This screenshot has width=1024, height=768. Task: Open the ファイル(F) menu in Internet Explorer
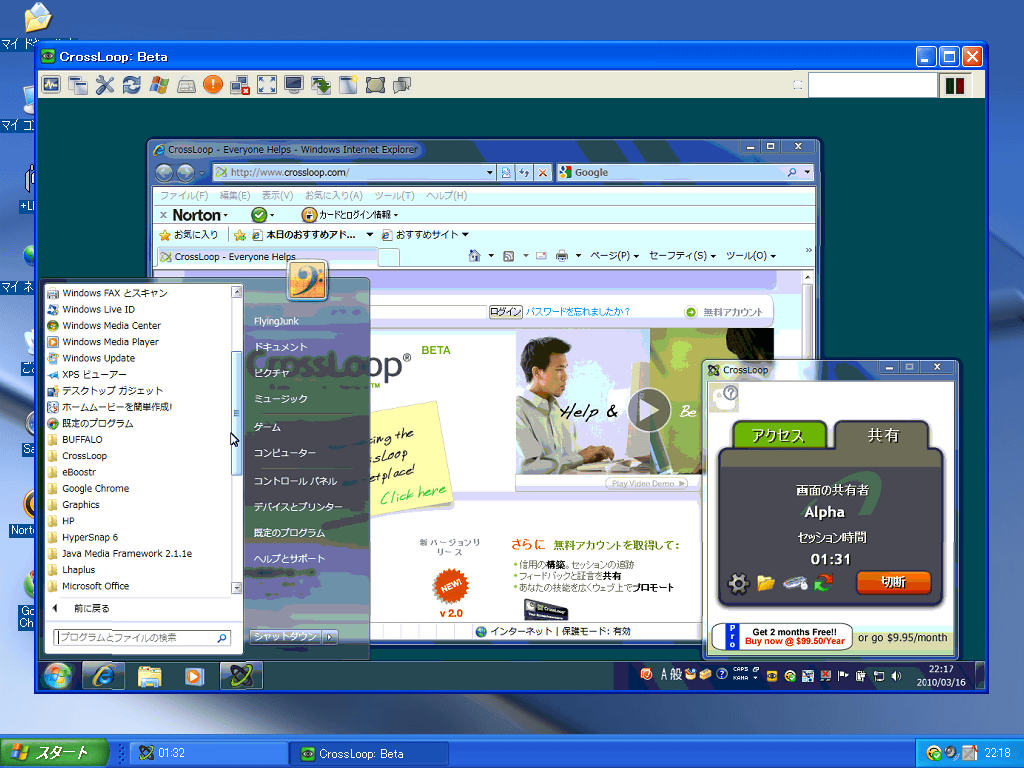[x=184, y=195]
